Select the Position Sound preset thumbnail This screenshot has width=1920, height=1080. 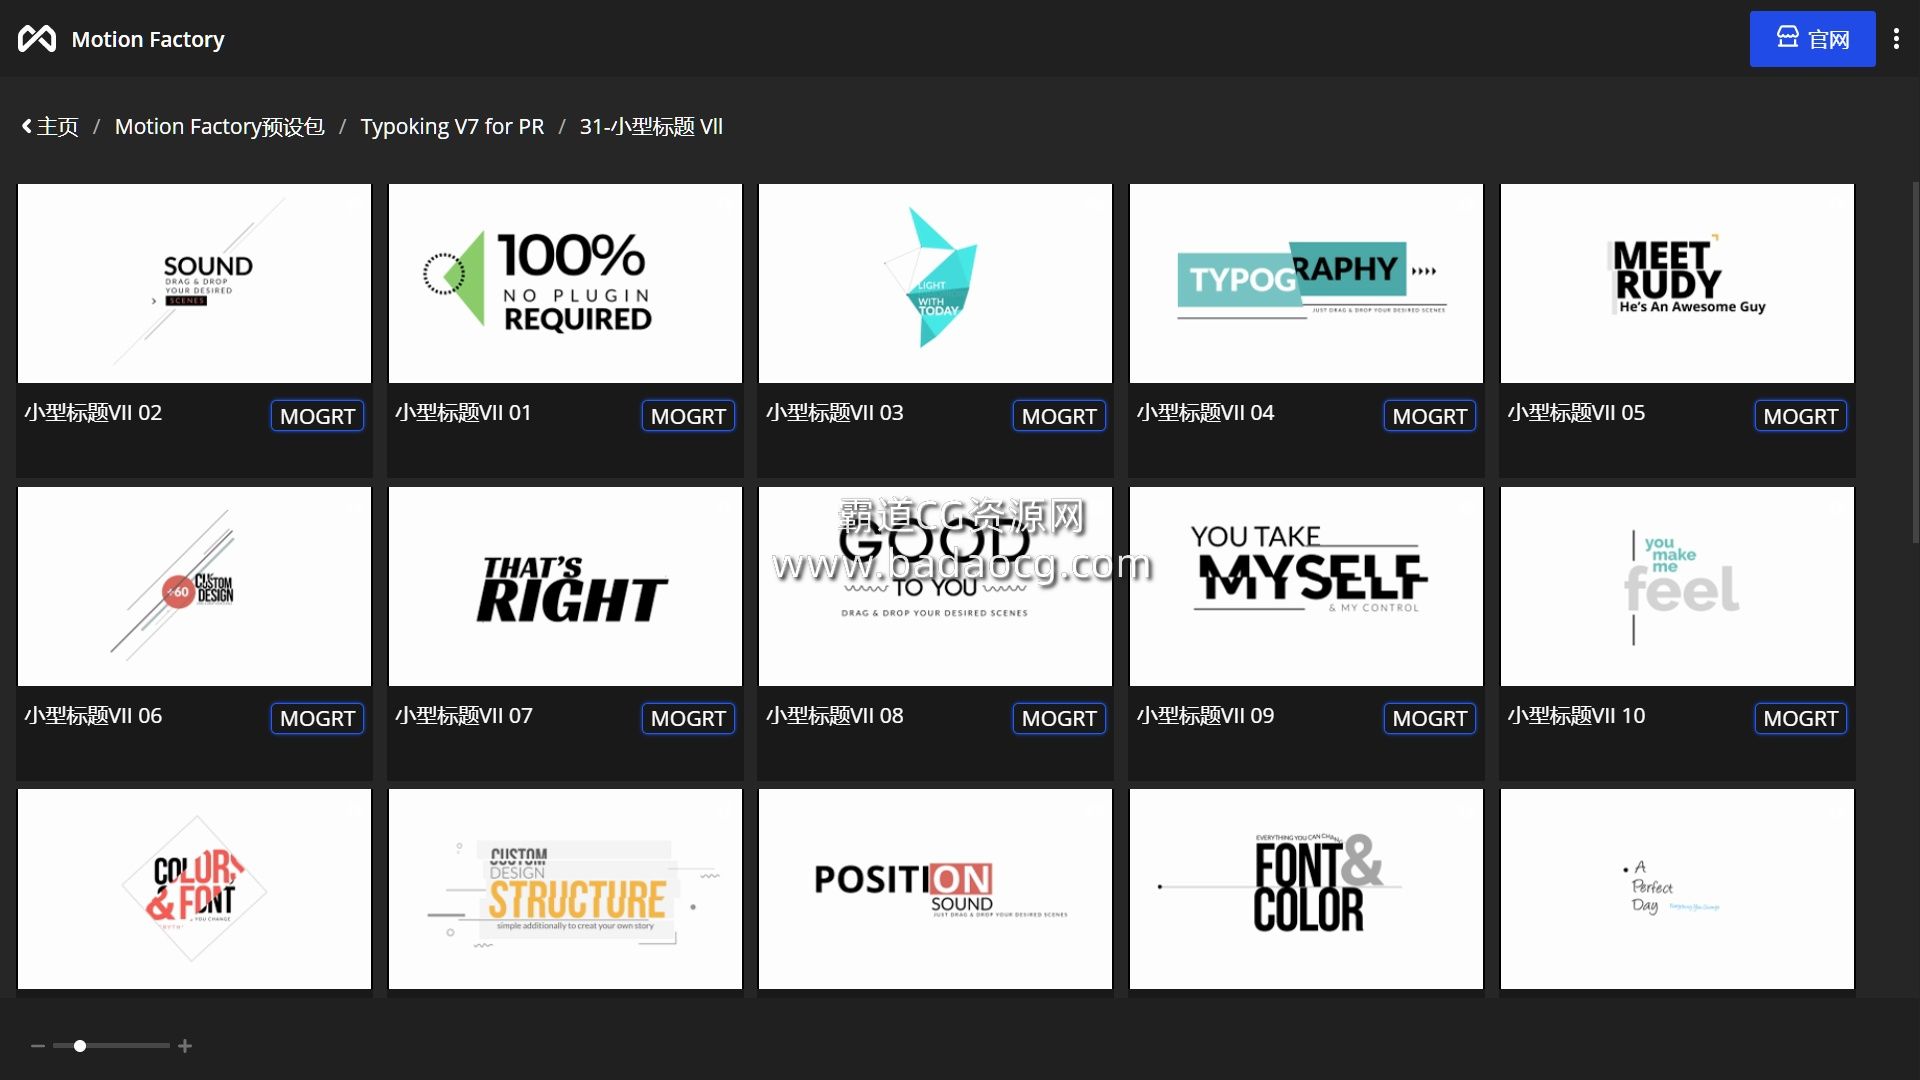(x=935, y=889)
